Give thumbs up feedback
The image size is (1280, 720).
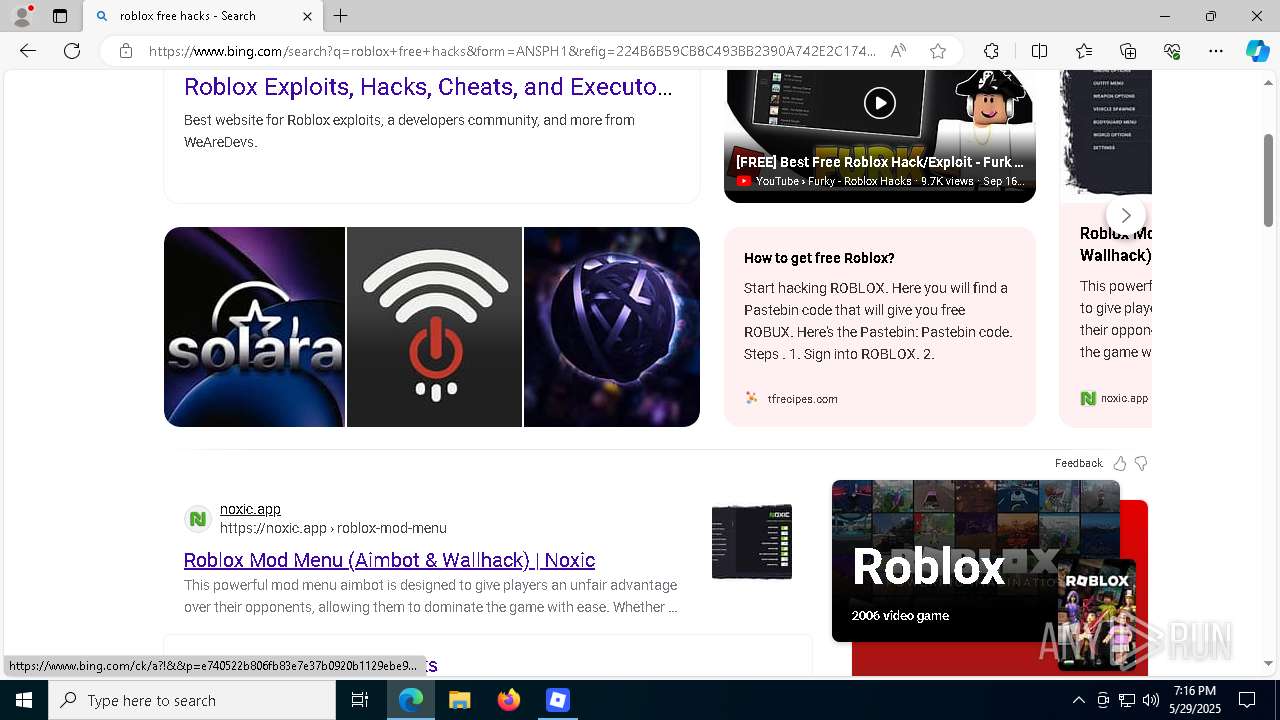1120,463
